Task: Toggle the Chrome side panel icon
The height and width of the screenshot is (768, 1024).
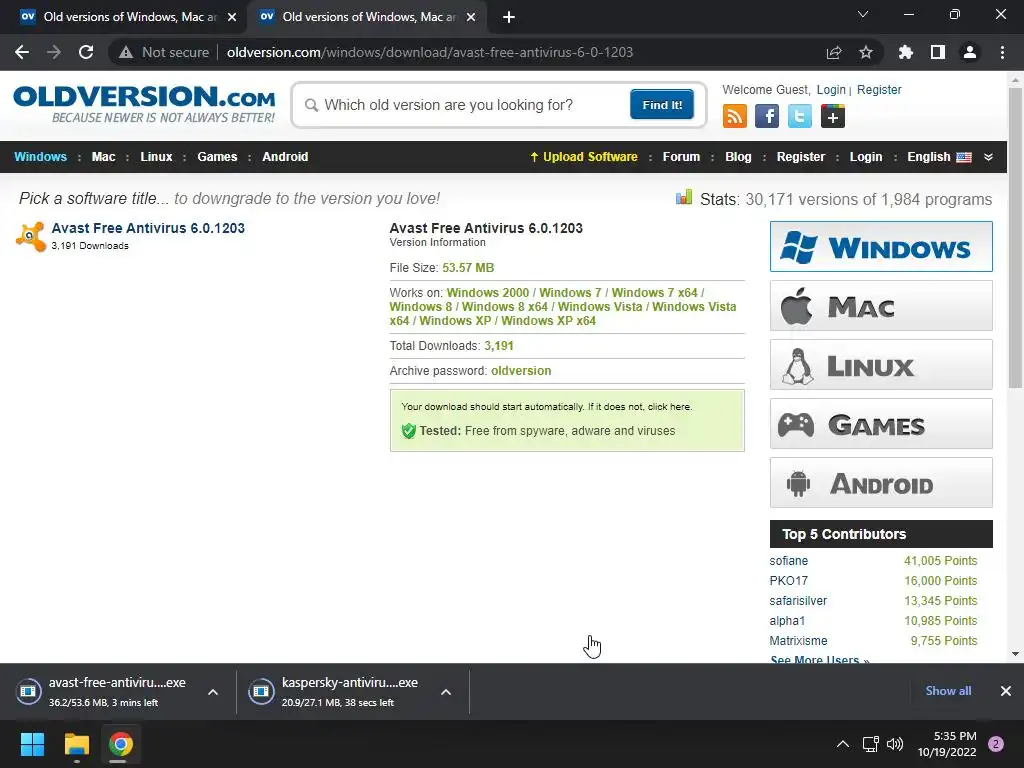Action: [x=938, y=52]
